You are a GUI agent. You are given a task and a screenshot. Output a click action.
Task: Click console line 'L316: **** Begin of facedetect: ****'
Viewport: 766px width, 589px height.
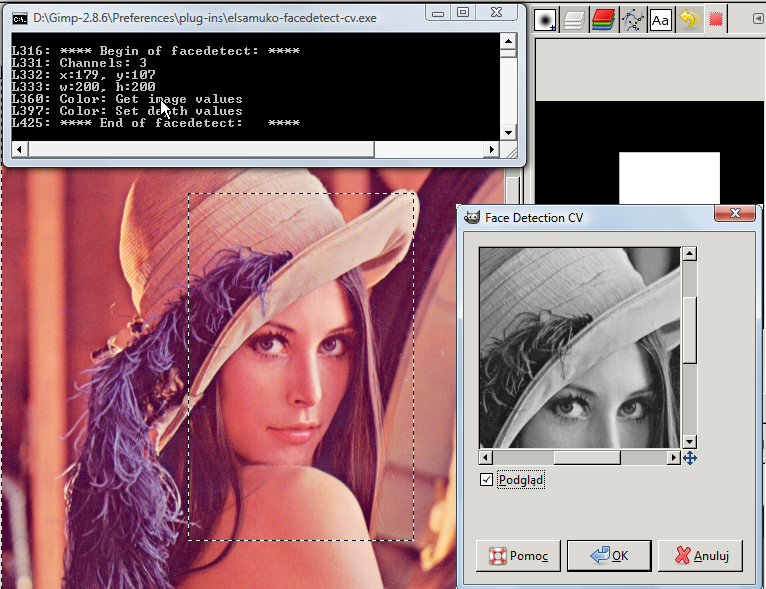click(x=156, y=51)
